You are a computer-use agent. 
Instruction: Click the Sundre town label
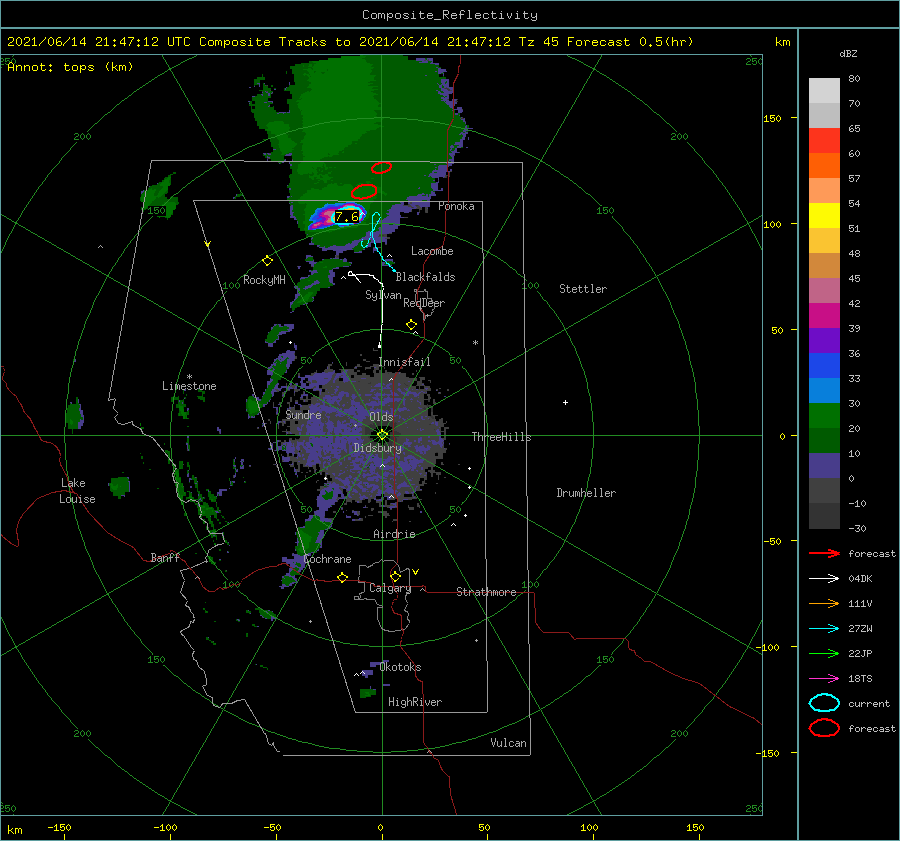point(304,414)
